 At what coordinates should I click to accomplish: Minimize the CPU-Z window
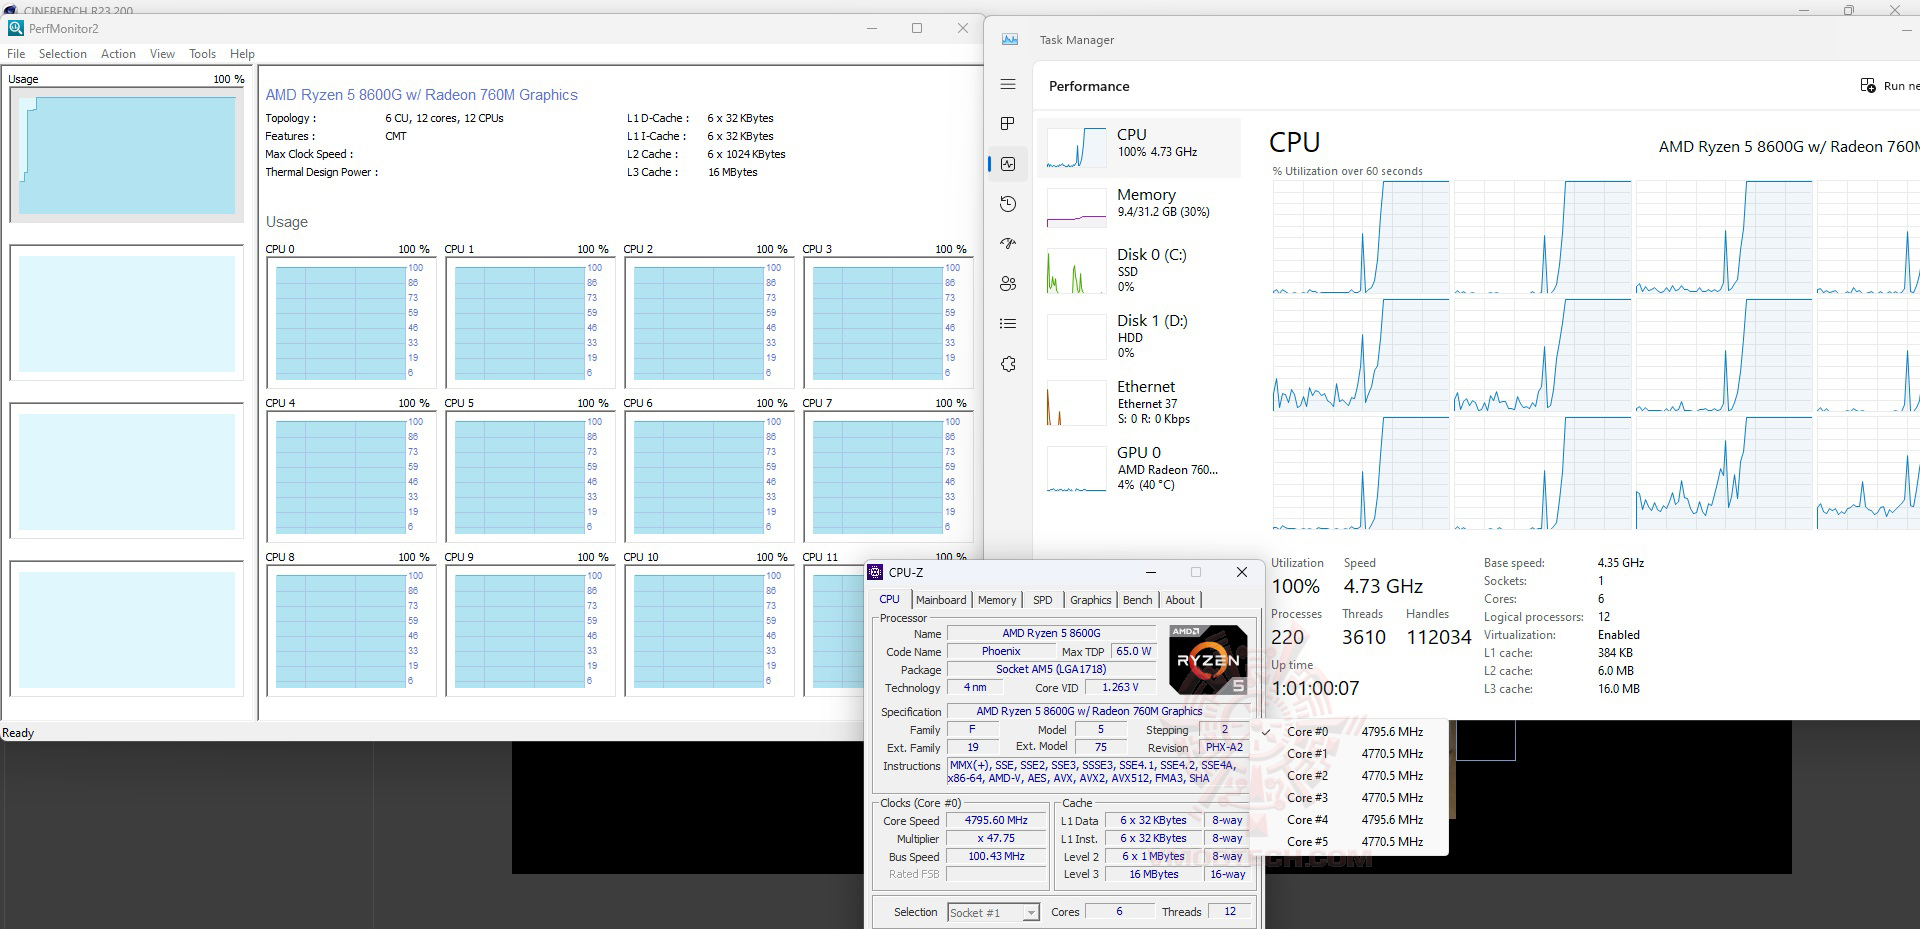point(1151,572)
